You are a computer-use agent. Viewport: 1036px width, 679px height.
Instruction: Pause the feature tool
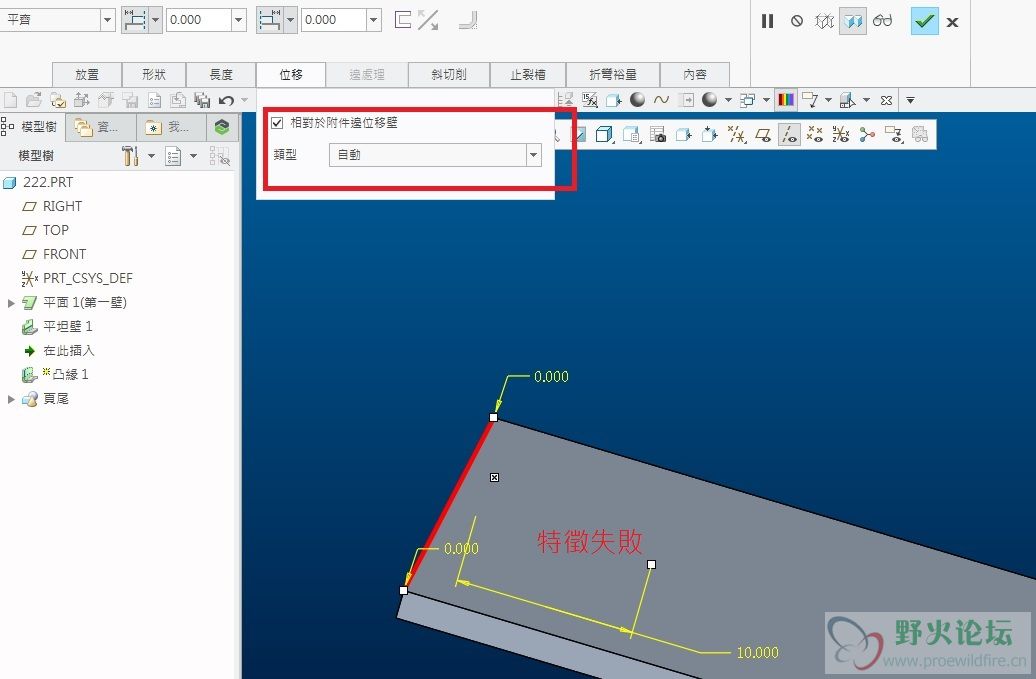767,21
